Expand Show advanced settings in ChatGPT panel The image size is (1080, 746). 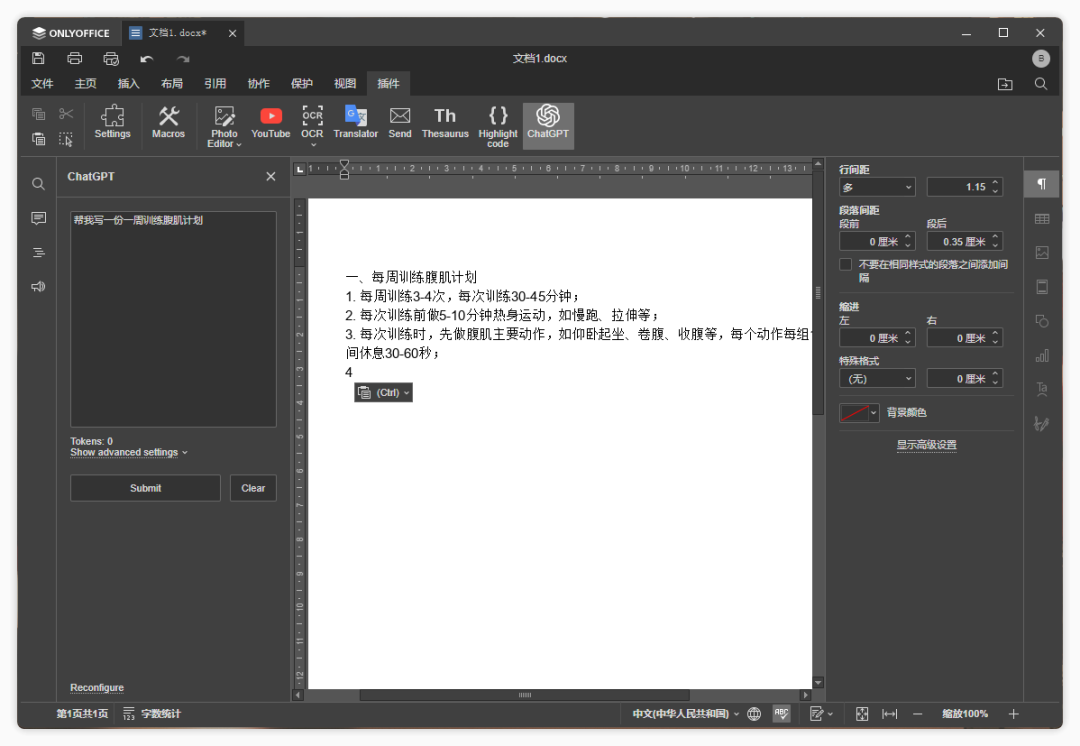[x=128, y=453]
